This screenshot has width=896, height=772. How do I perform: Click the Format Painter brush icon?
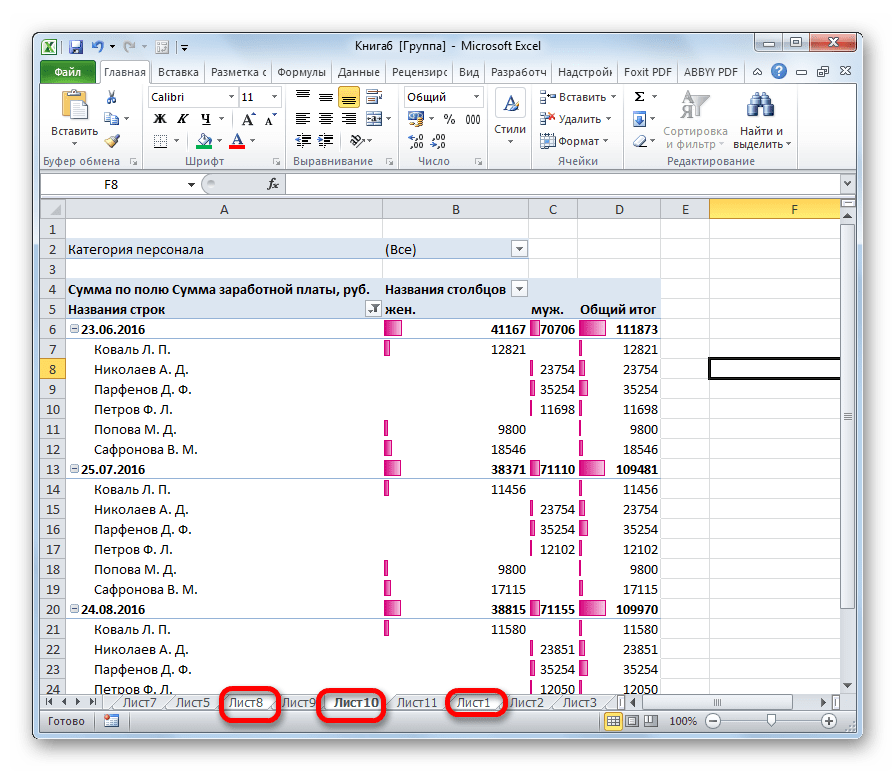[x=112, y=141]
